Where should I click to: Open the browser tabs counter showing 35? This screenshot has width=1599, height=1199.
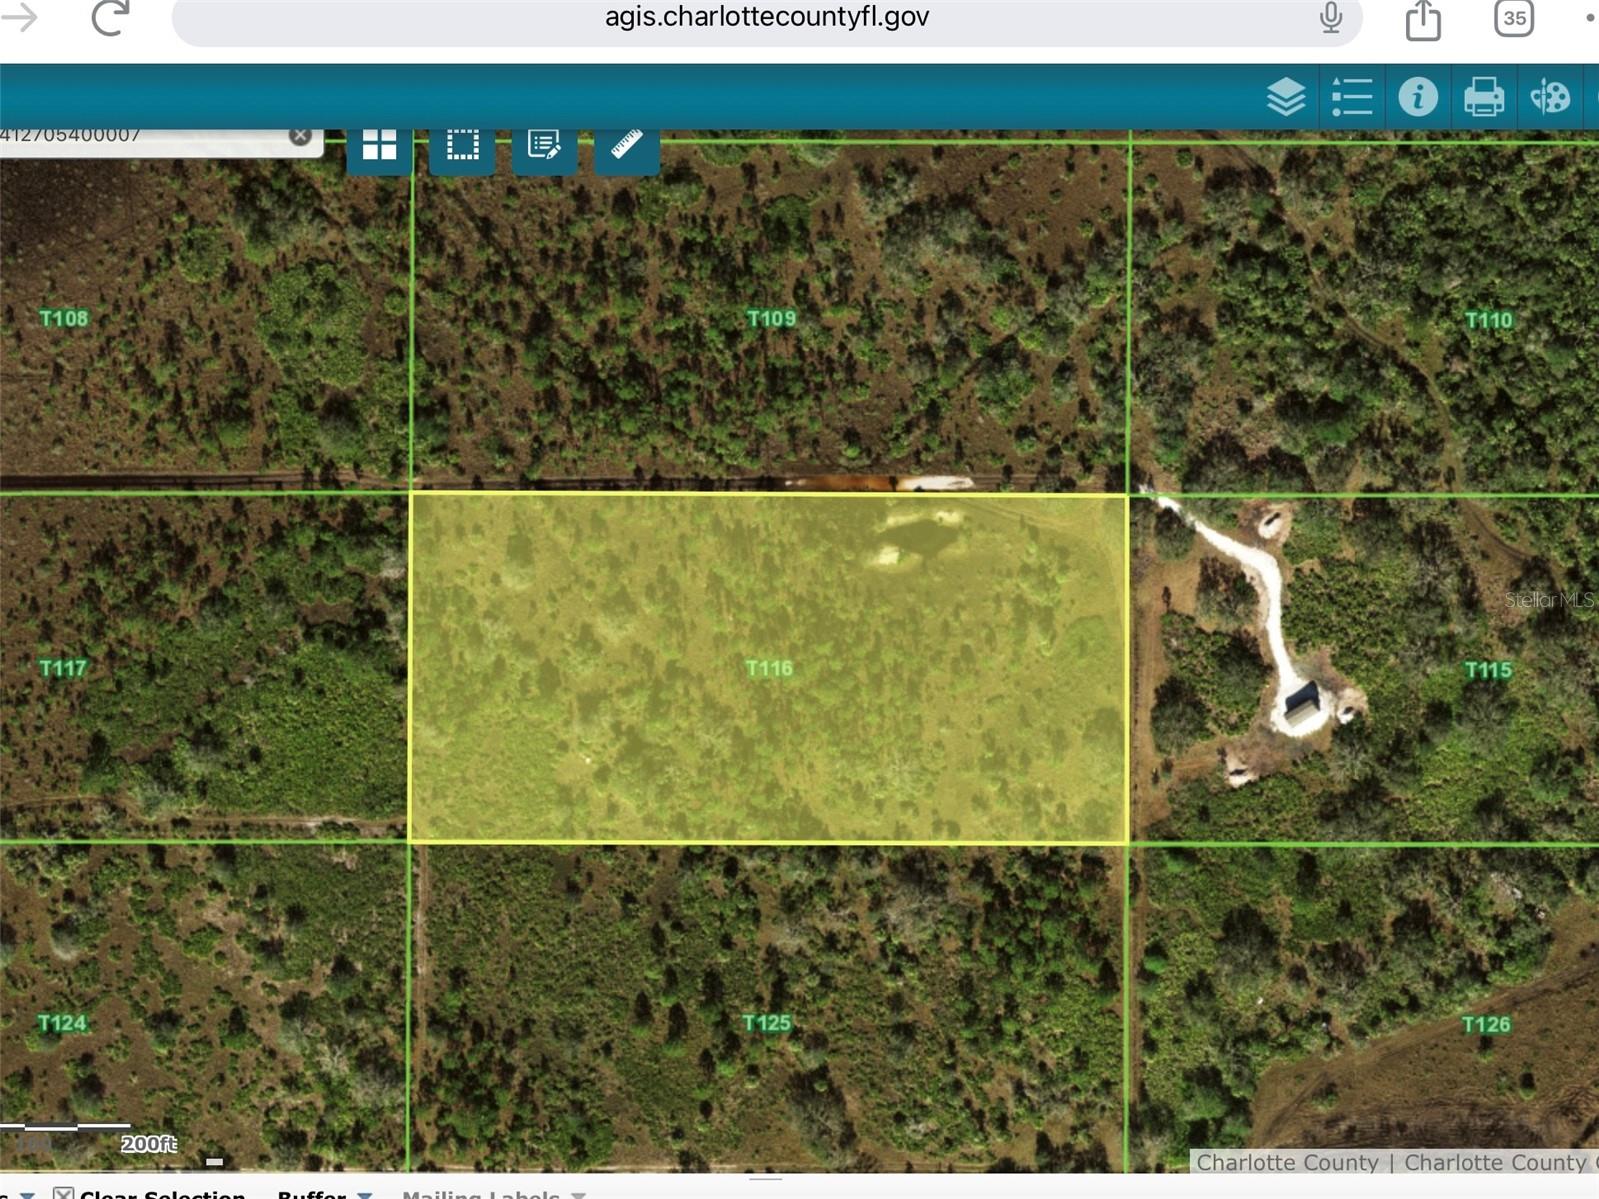(1514, 18)
